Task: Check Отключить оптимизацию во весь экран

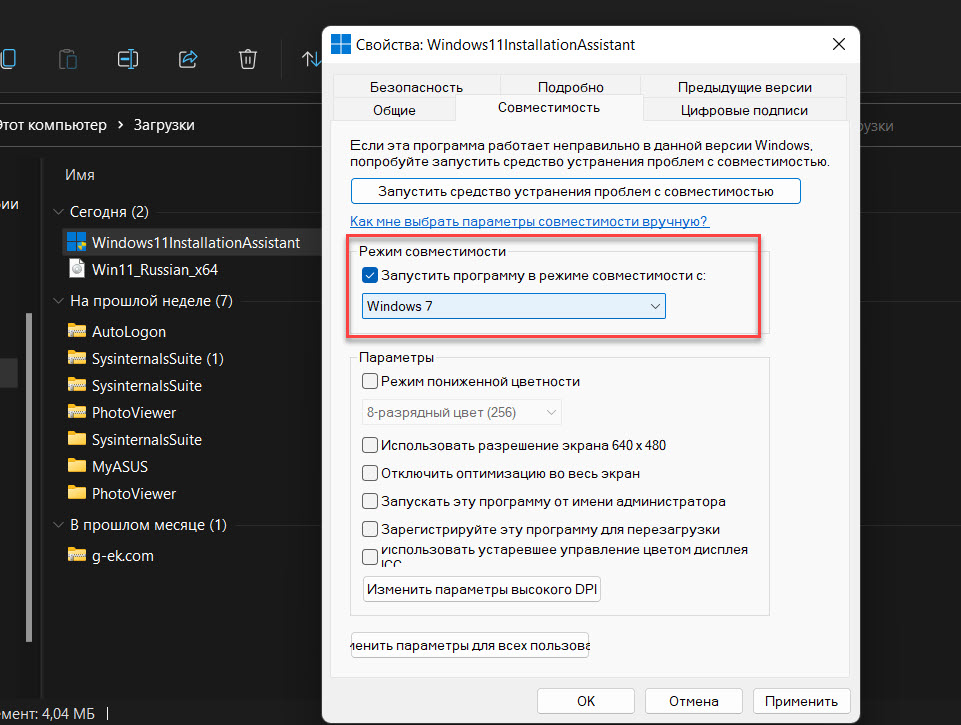Action: point(370,473)
